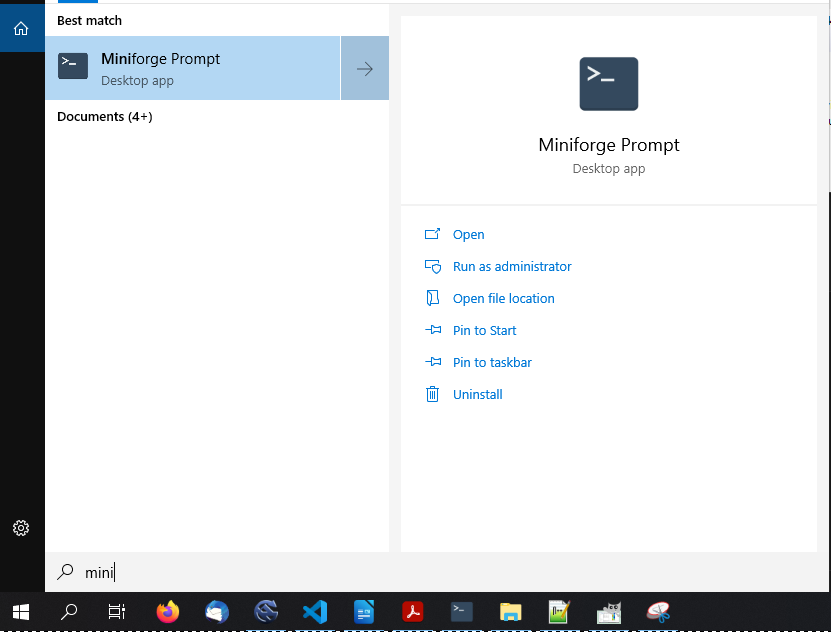Expand Miniforge Prompt options with the arrow
This screenshot has width=831, height=632.
click(x=365, y=68)
